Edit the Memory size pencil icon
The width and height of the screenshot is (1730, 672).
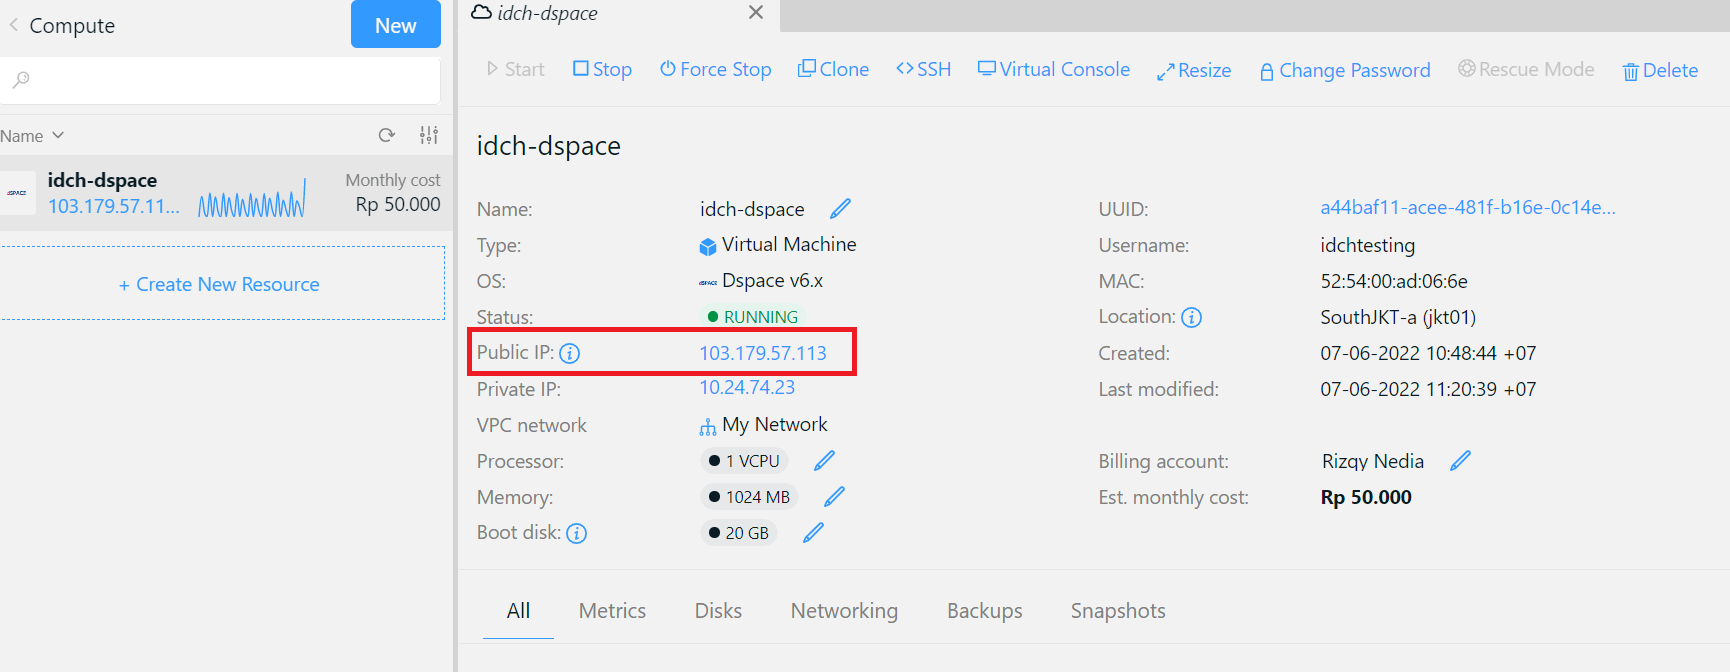click(834, 497)
